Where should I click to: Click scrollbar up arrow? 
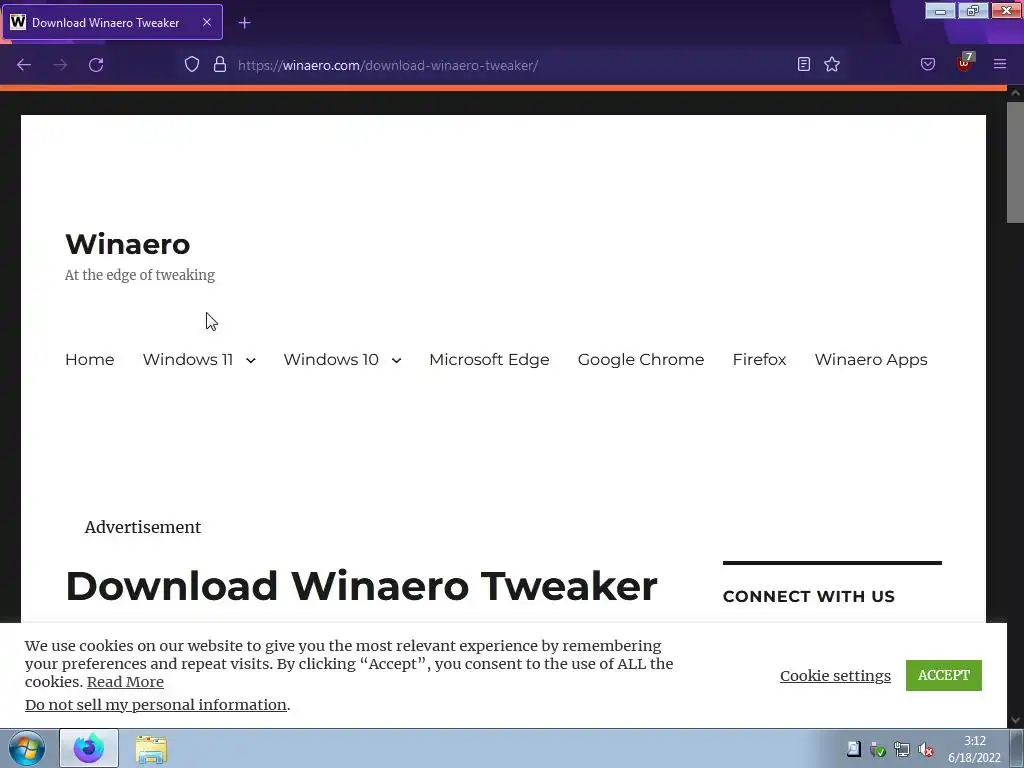(1016, 93)
